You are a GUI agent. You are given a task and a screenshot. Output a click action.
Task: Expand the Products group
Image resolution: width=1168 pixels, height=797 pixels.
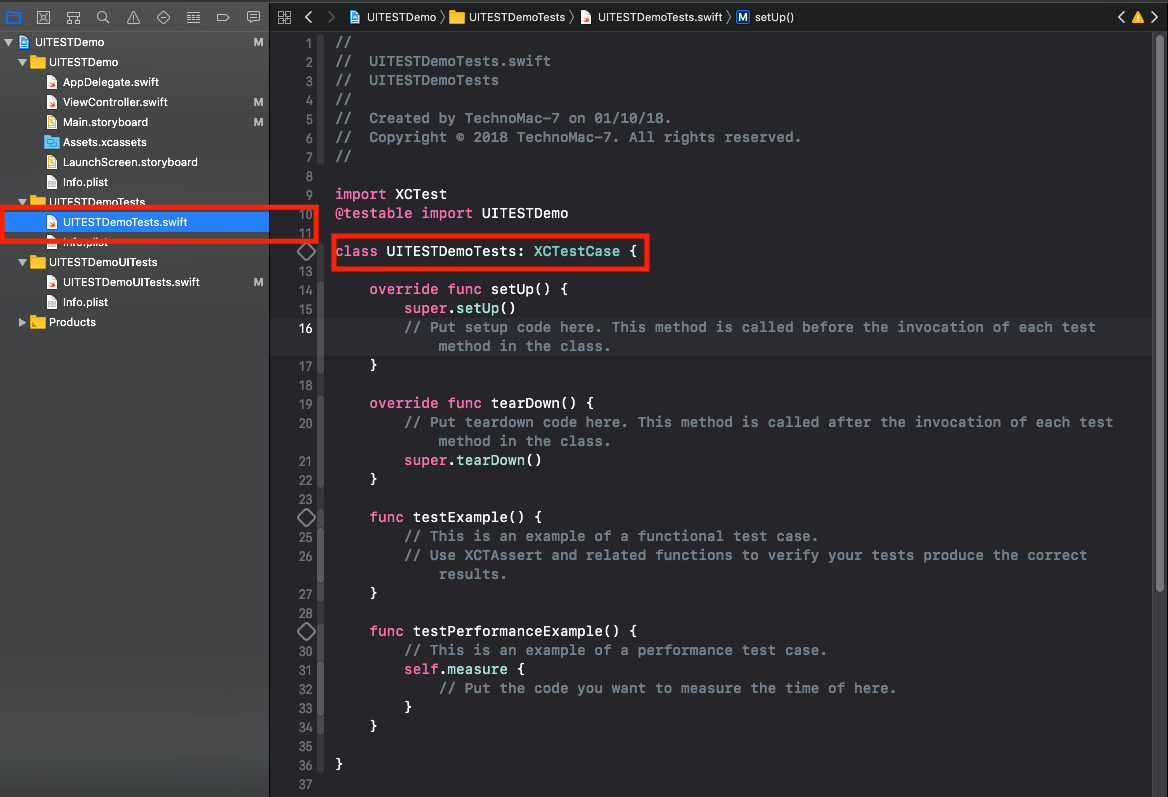point(23,322)
